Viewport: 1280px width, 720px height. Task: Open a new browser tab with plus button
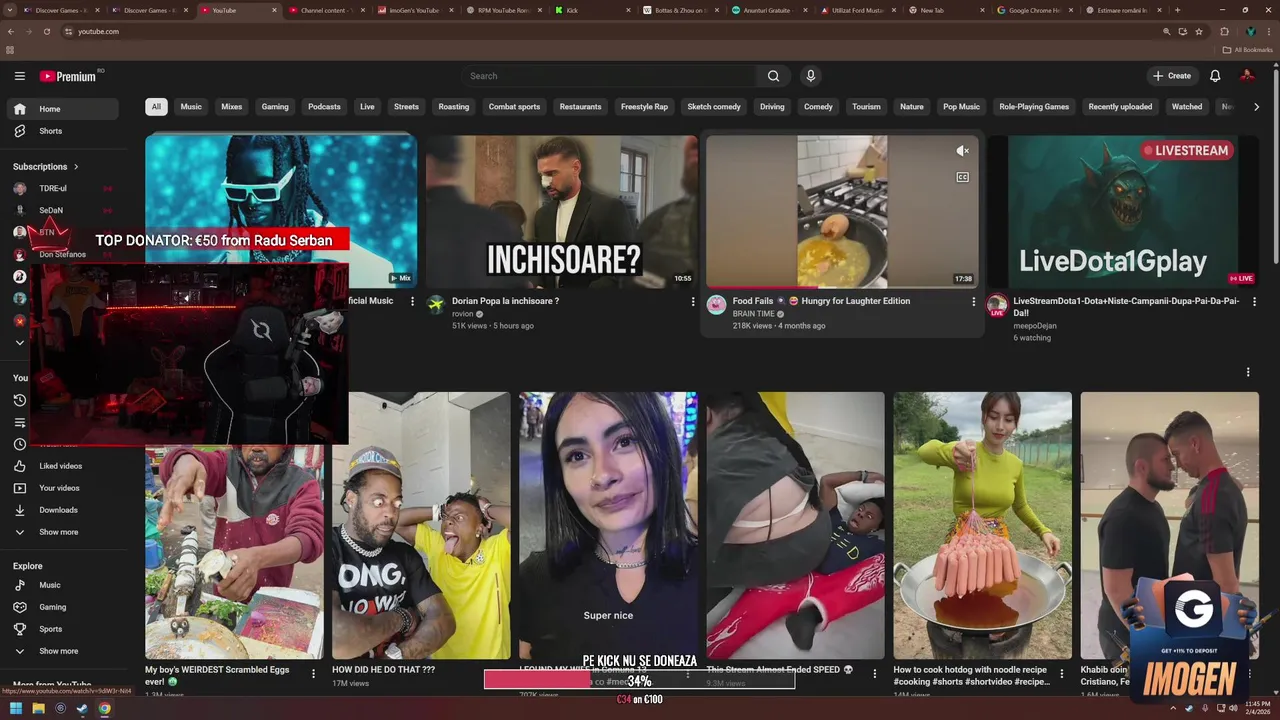click(1177, 10)
